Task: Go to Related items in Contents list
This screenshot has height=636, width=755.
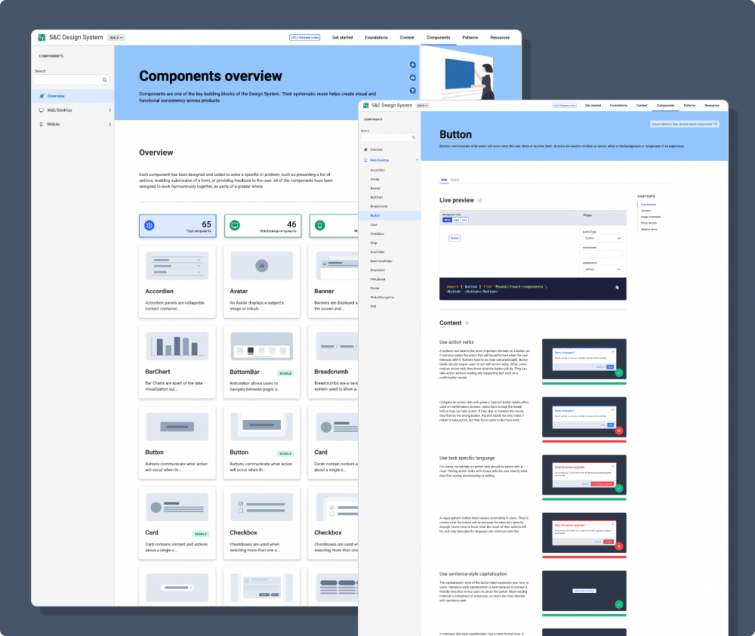Action: click(649, 230)
